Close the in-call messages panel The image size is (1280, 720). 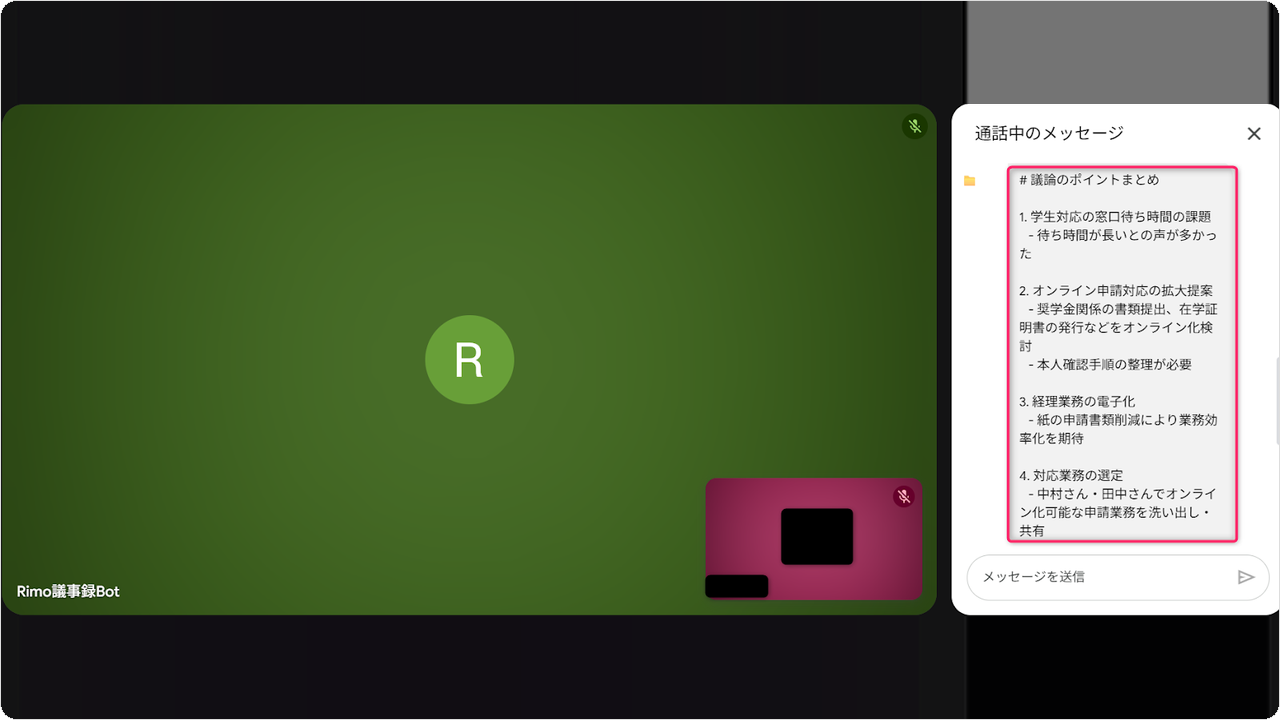tap(1254, 134)
